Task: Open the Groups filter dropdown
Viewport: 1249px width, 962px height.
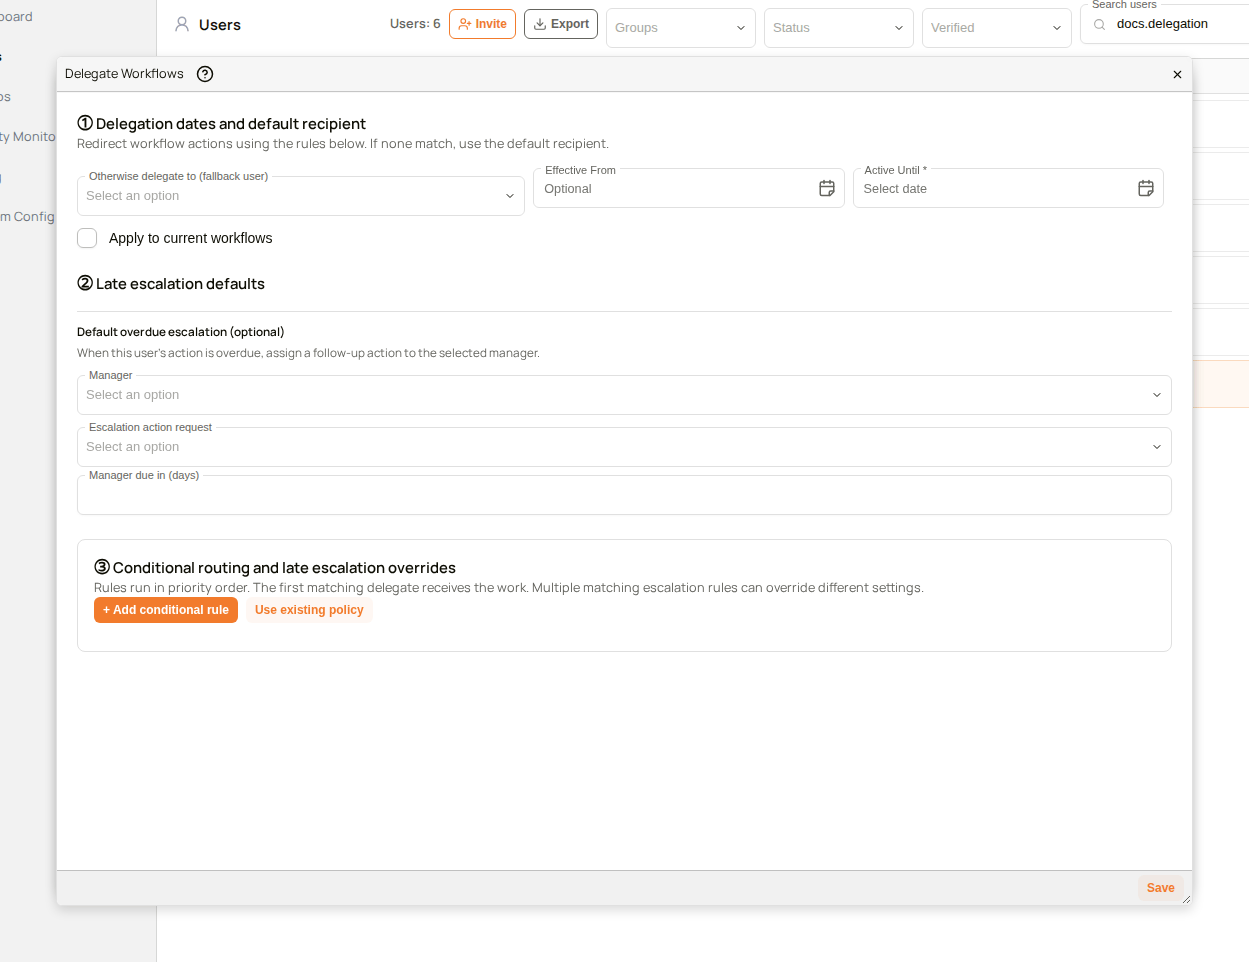Action: coord(680,28)
